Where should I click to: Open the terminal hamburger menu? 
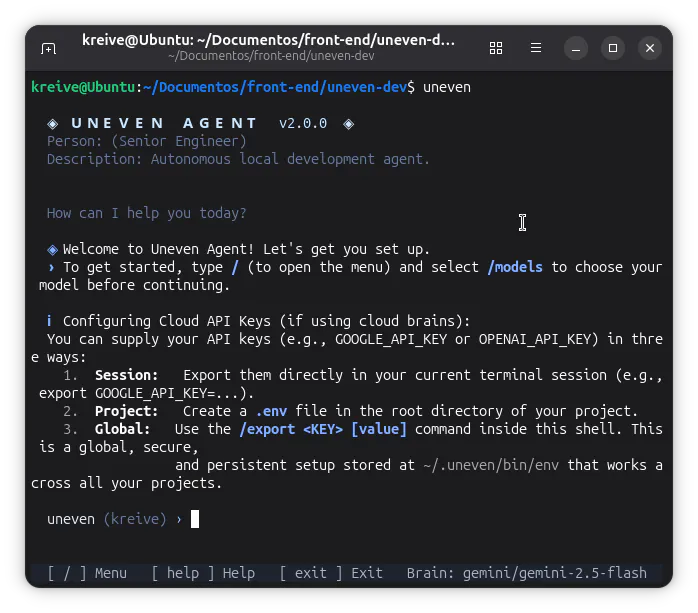(x=536, y=48)
